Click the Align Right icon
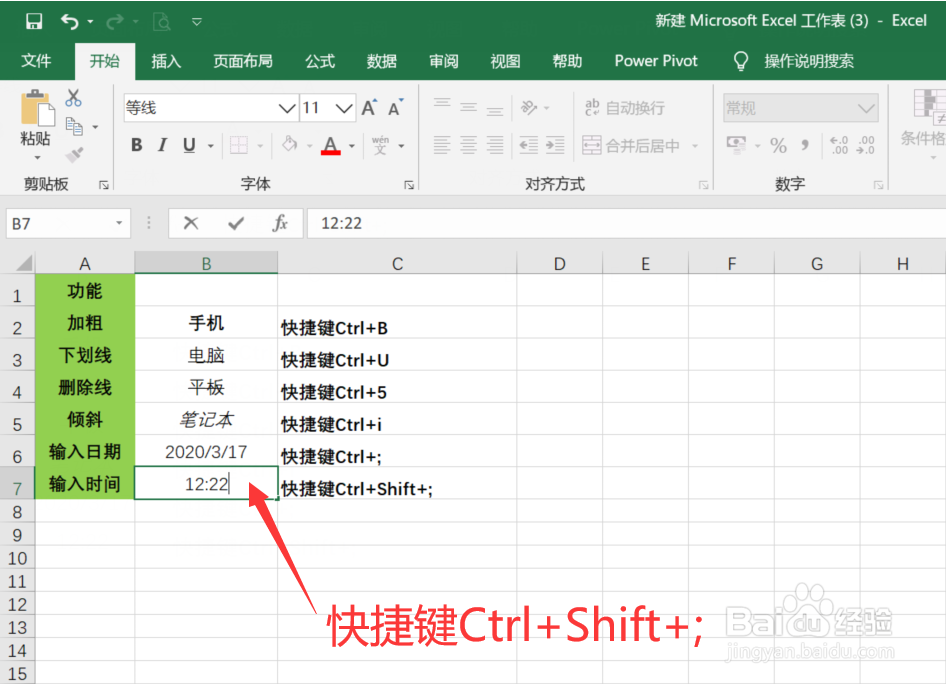This screenshot has height=684, width=946. click(495, 145)
